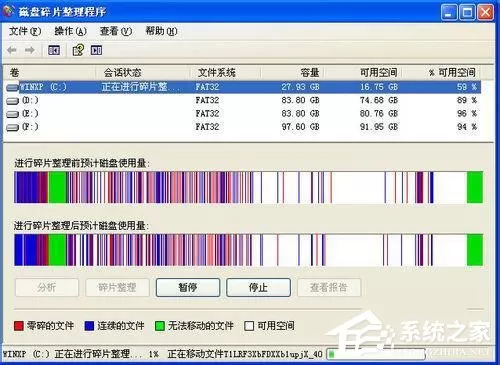Image resolution: width=500 pixels, height=365 pixels.
Task: Open the 帮助(H) menu
Action: (x=161, y=31)
